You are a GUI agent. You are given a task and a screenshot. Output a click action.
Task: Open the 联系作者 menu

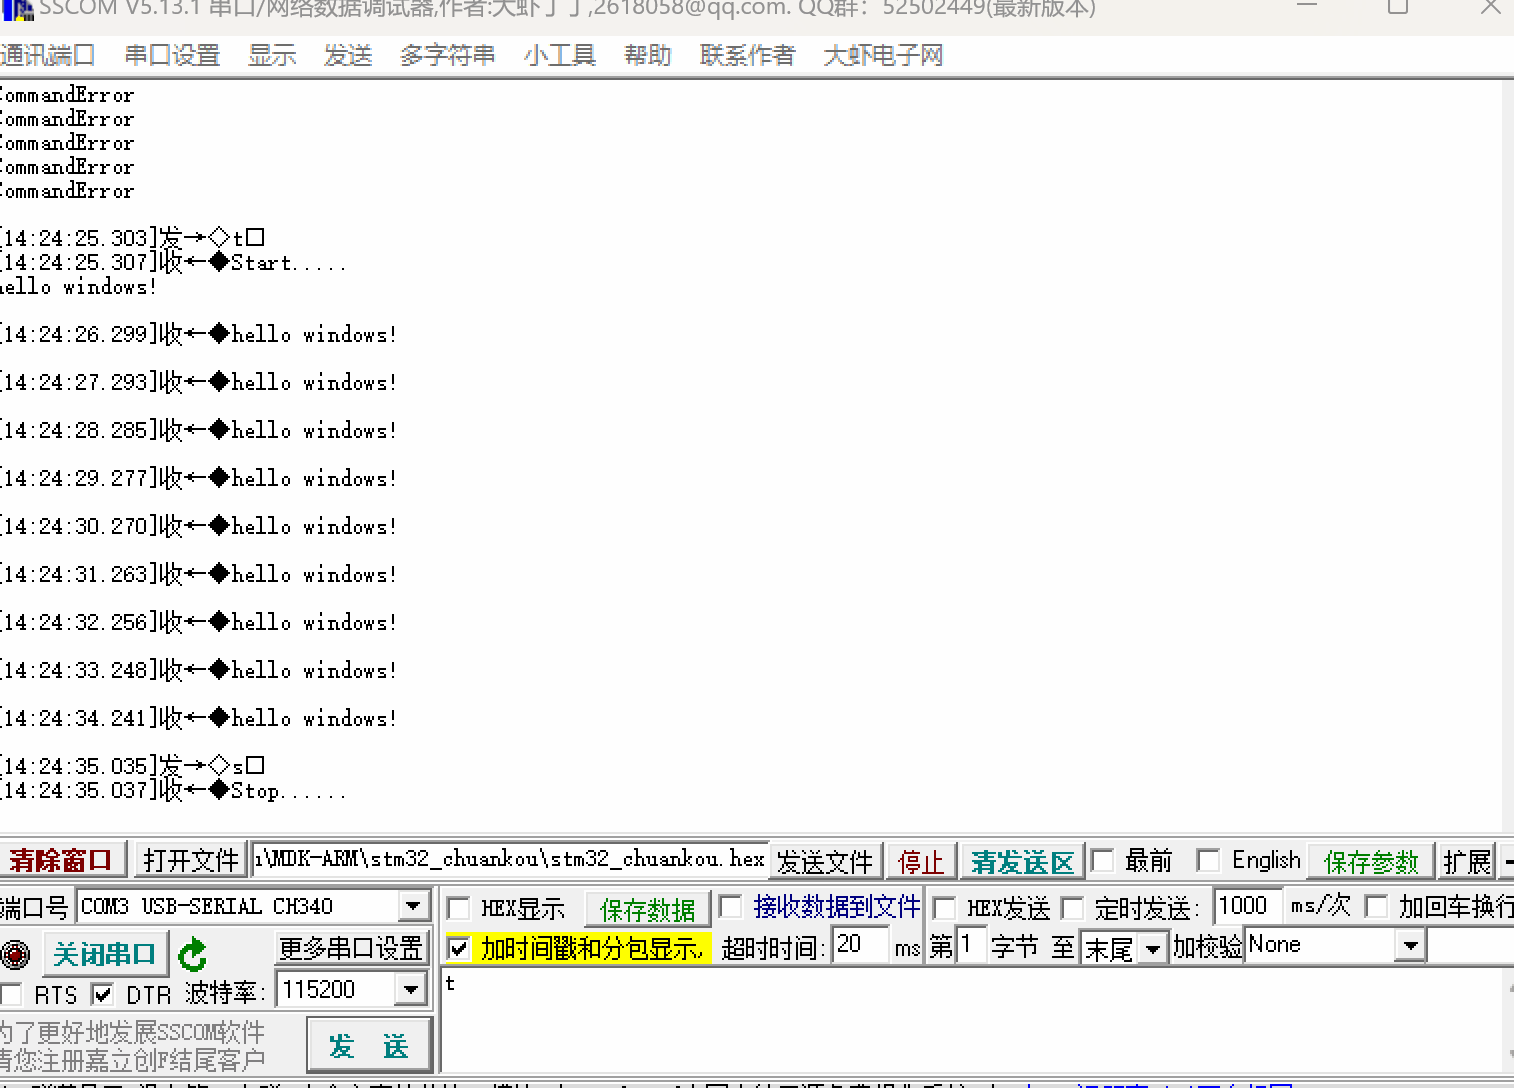click(747, 55)
